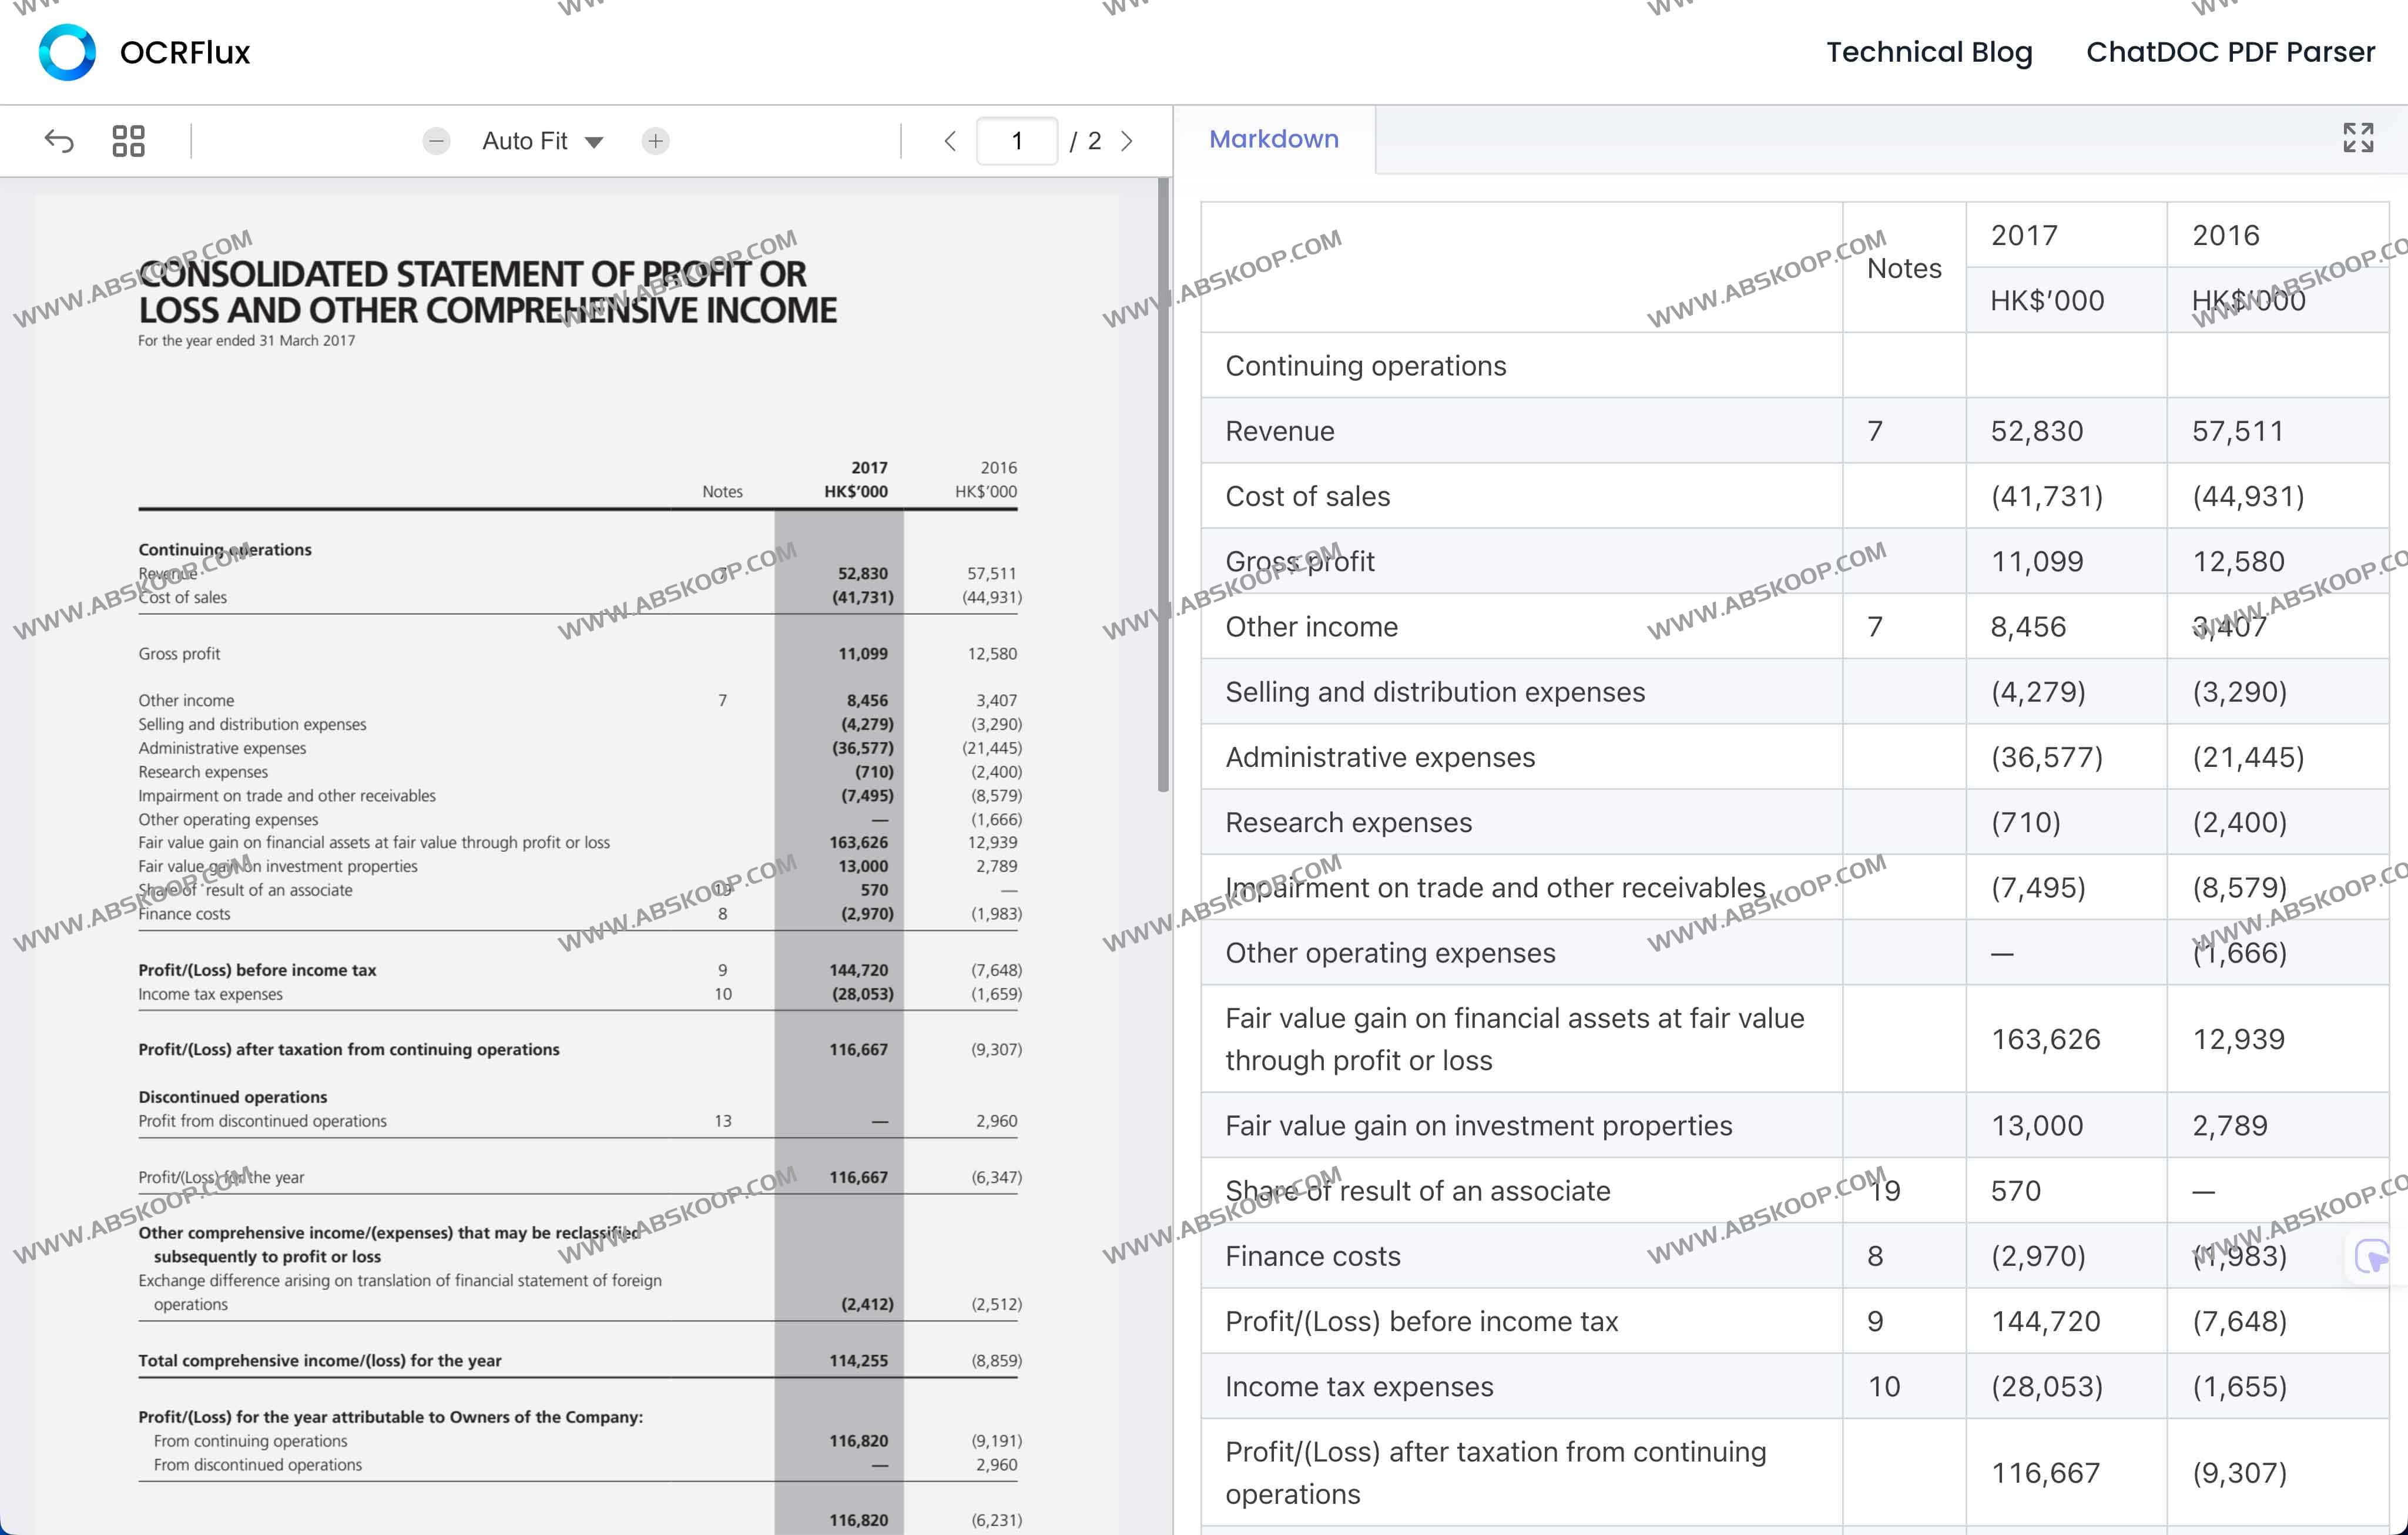Image resolution: width=2408 pixels, height=1535 pixels.
Task: Open the page thumbnails grid view
Action: (x=128, y=141)
